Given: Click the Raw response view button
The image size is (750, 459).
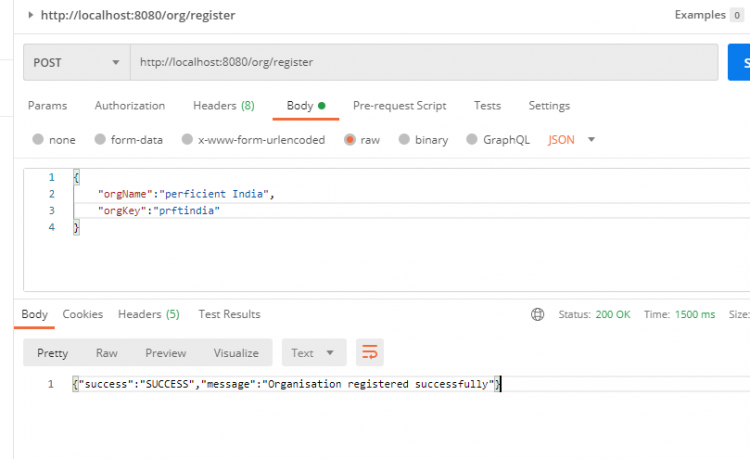Looking at the screenshot, I should coord(106,353).
